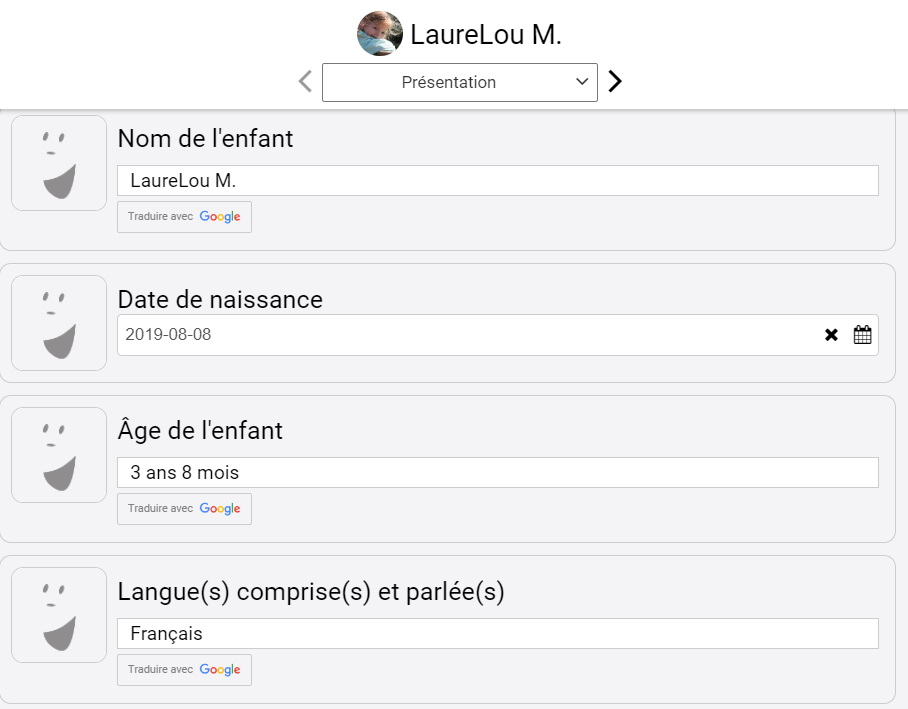Open the Présentation section dropdown
Viewport: 908px width, 709px height.
click(x=460, y=82)
